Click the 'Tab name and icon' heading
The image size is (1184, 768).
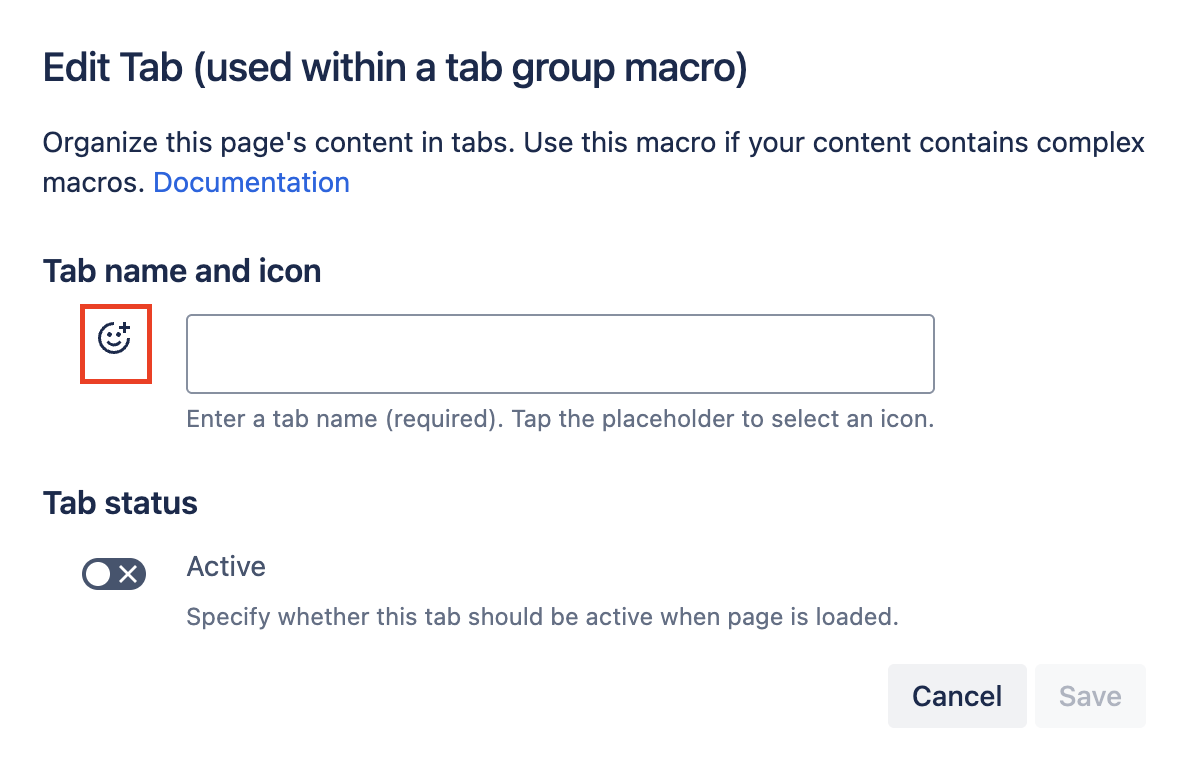(182, 270)
